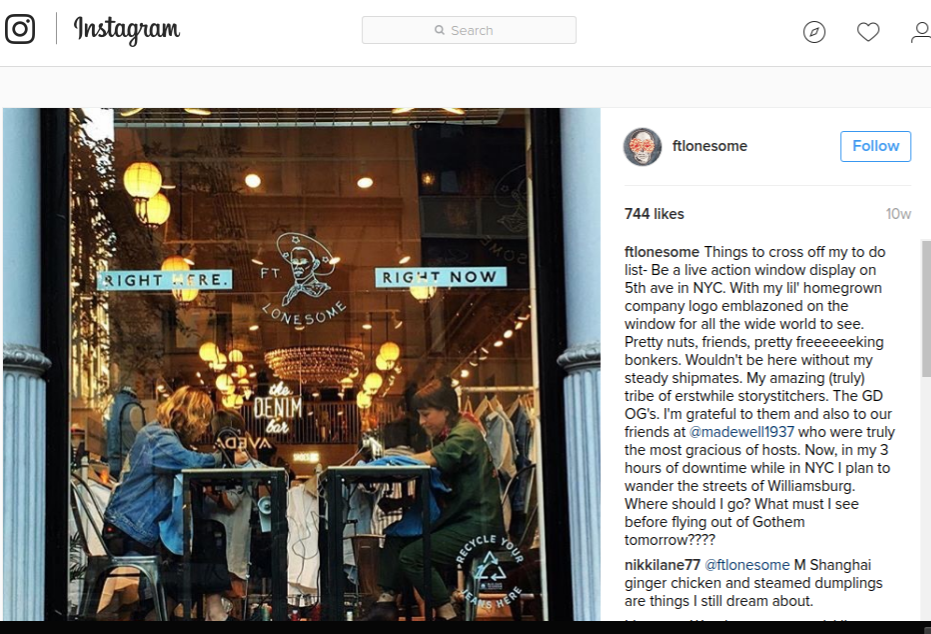
Task: Click the storefront window post photo
Action: tap(302, 364)
